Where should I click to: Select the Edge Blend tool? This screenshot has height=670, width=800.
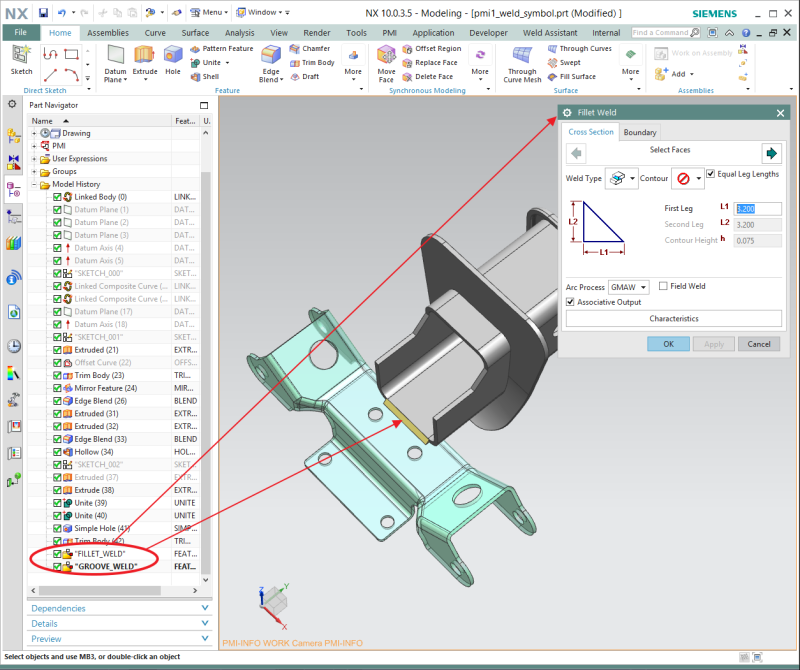271,64
